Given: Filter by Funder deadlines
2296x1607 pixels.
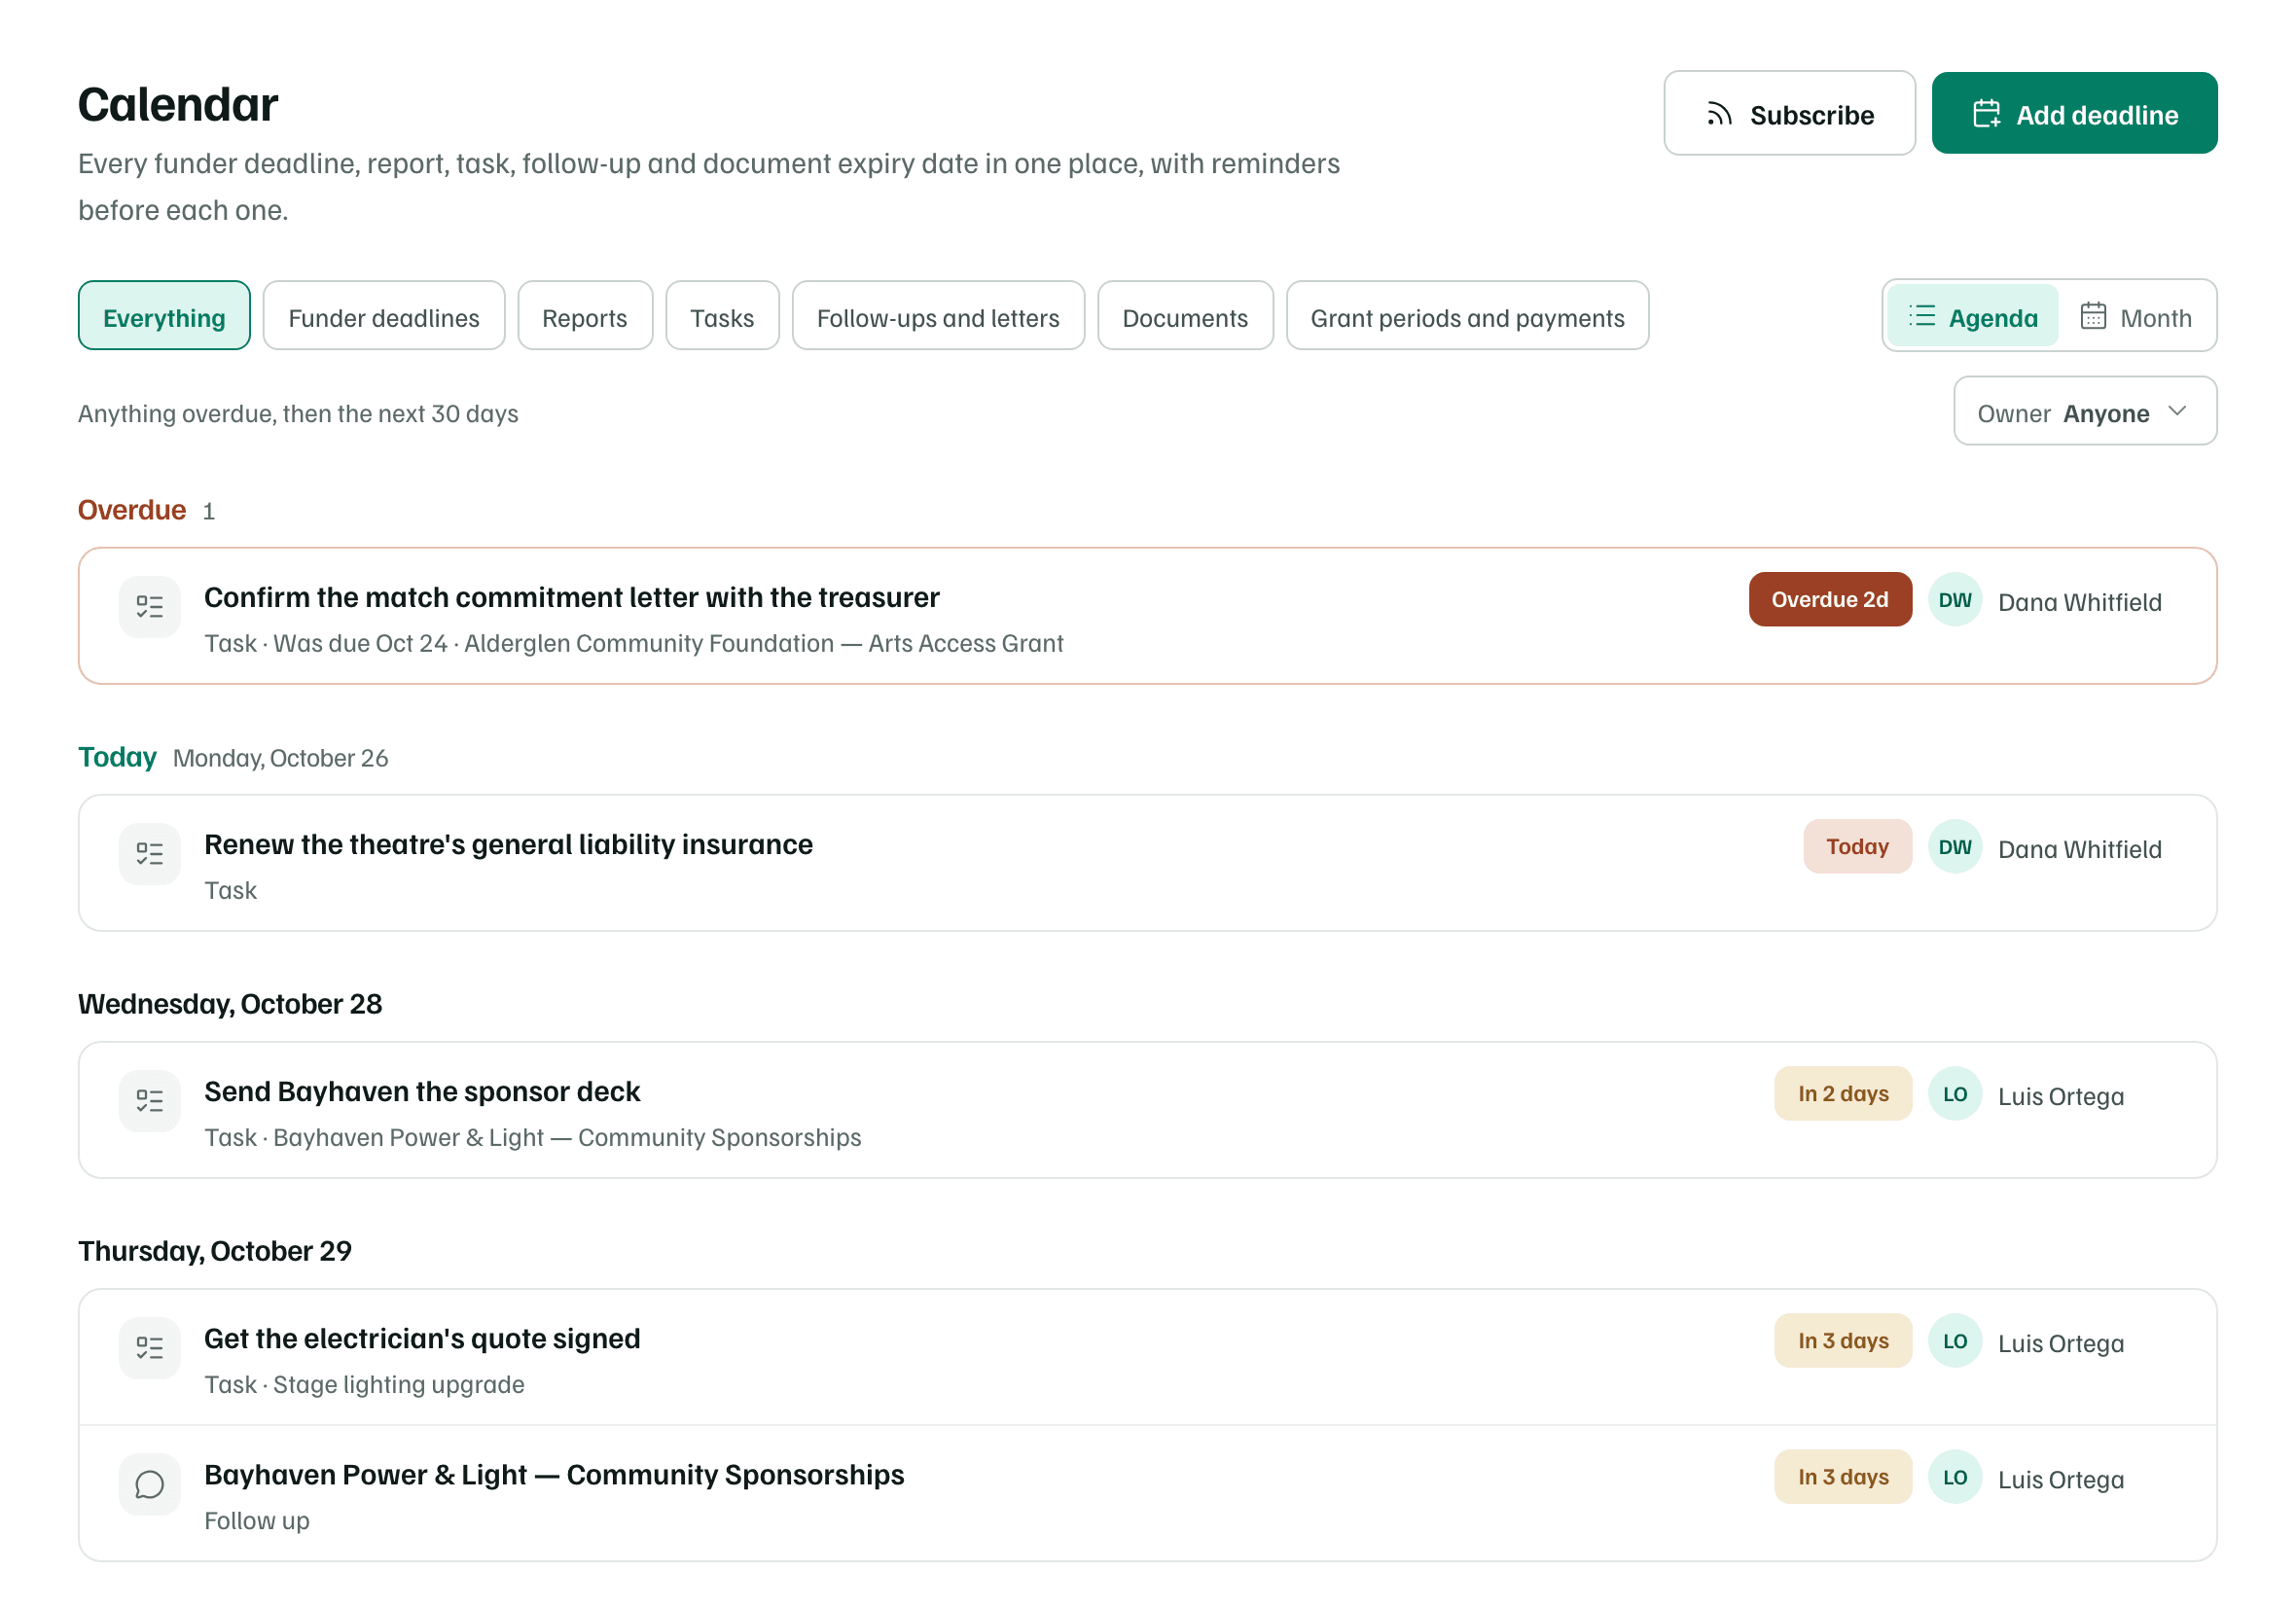Looking at the screenshot, I should coord(384,316).
